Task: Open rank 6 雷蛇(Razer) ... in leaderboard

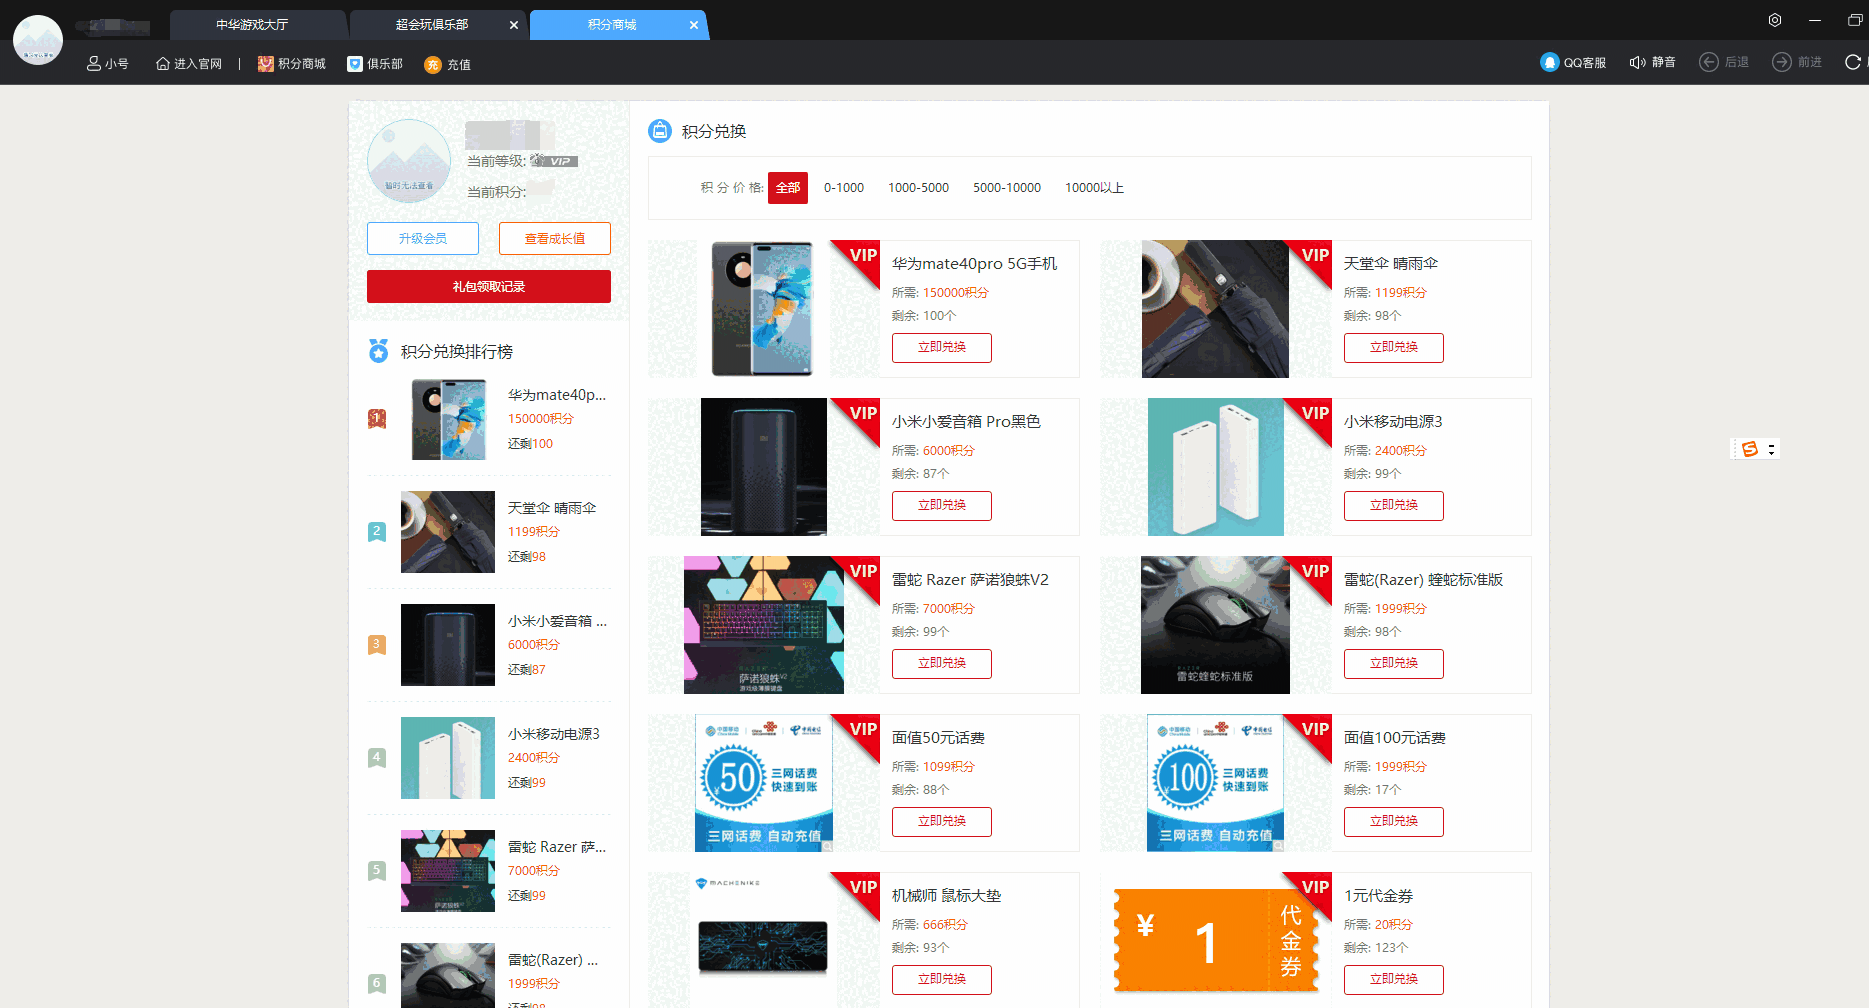Action: pyautogui.click(x=489, y=976)
